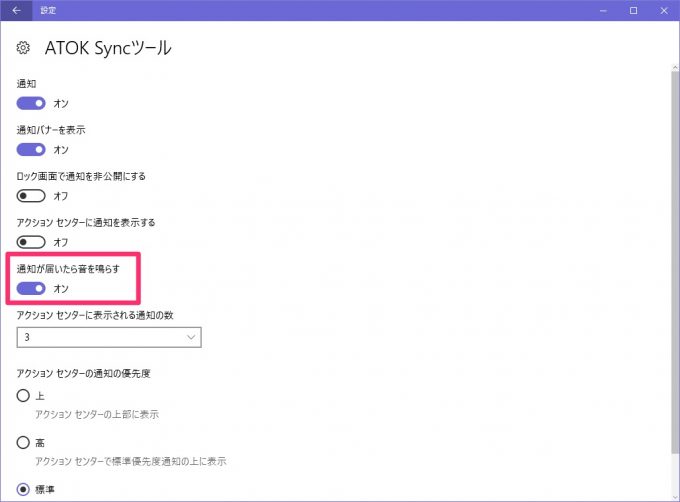The height and width of the screenshot is (502, 680).
Task: Click the ATOK Syncツール page heading
Action: click(108, 48)
